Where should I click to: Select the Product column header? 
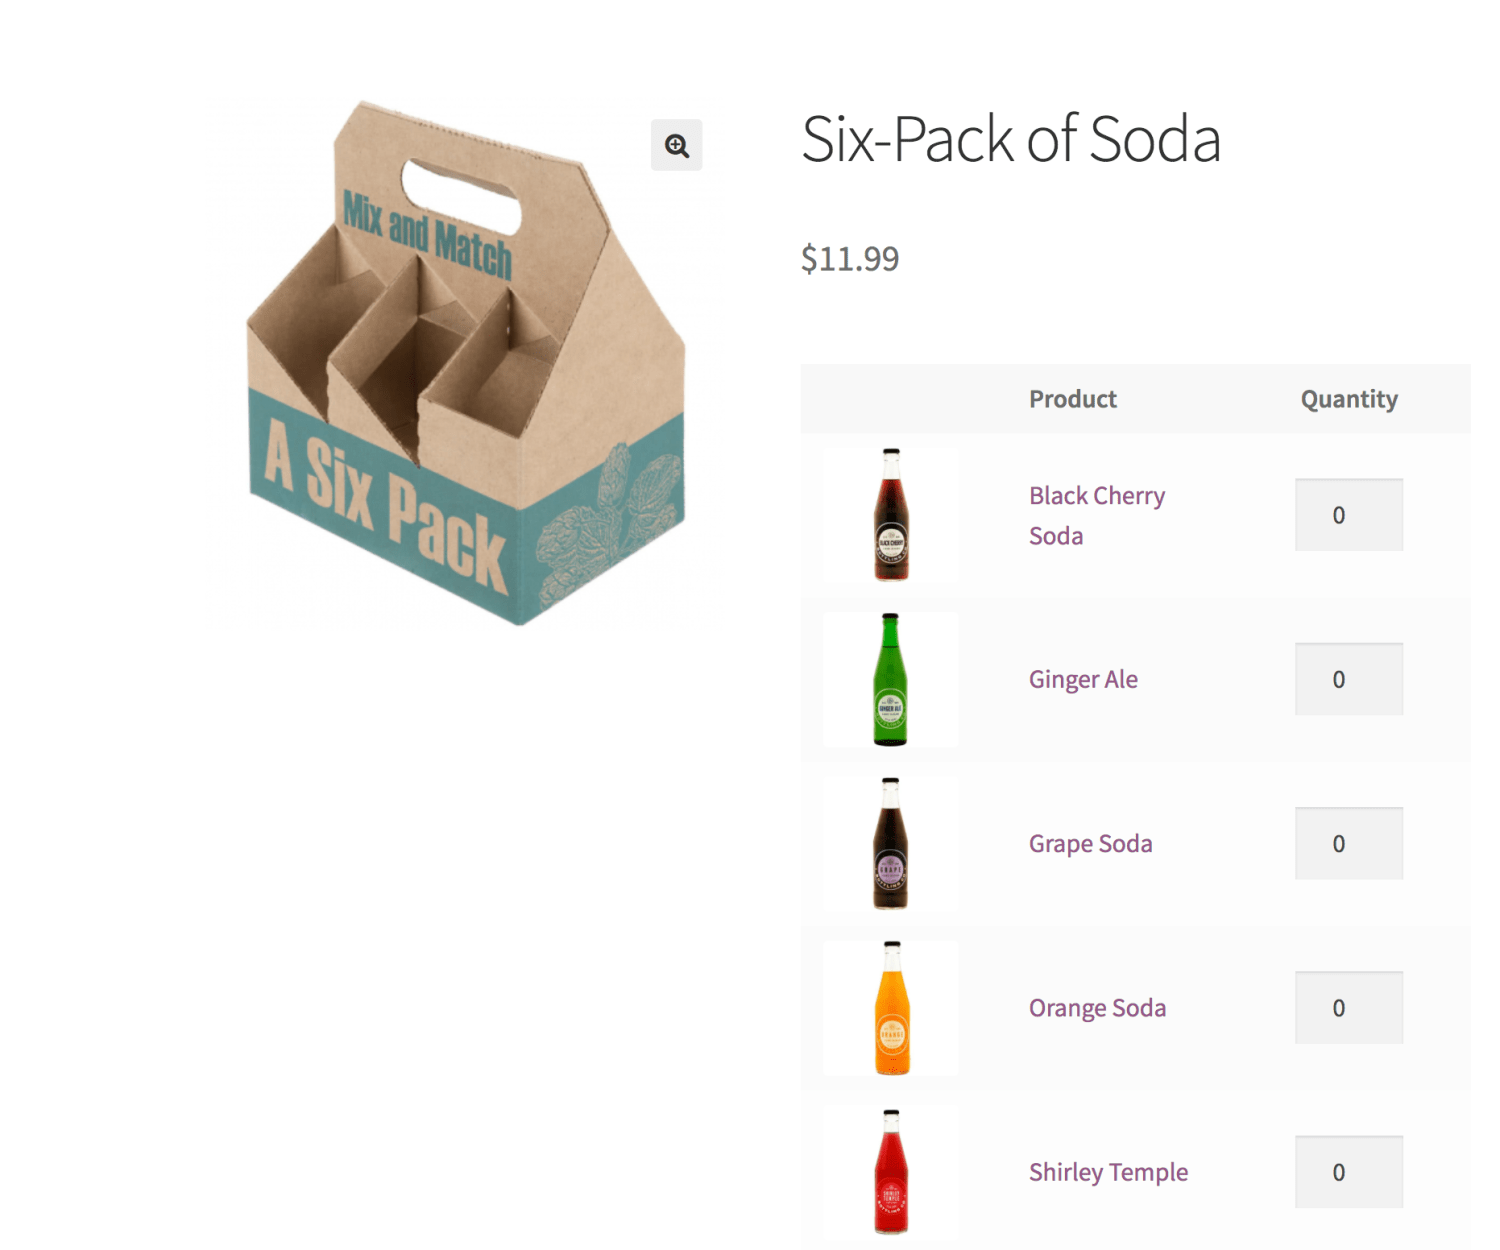(1072, 398)
